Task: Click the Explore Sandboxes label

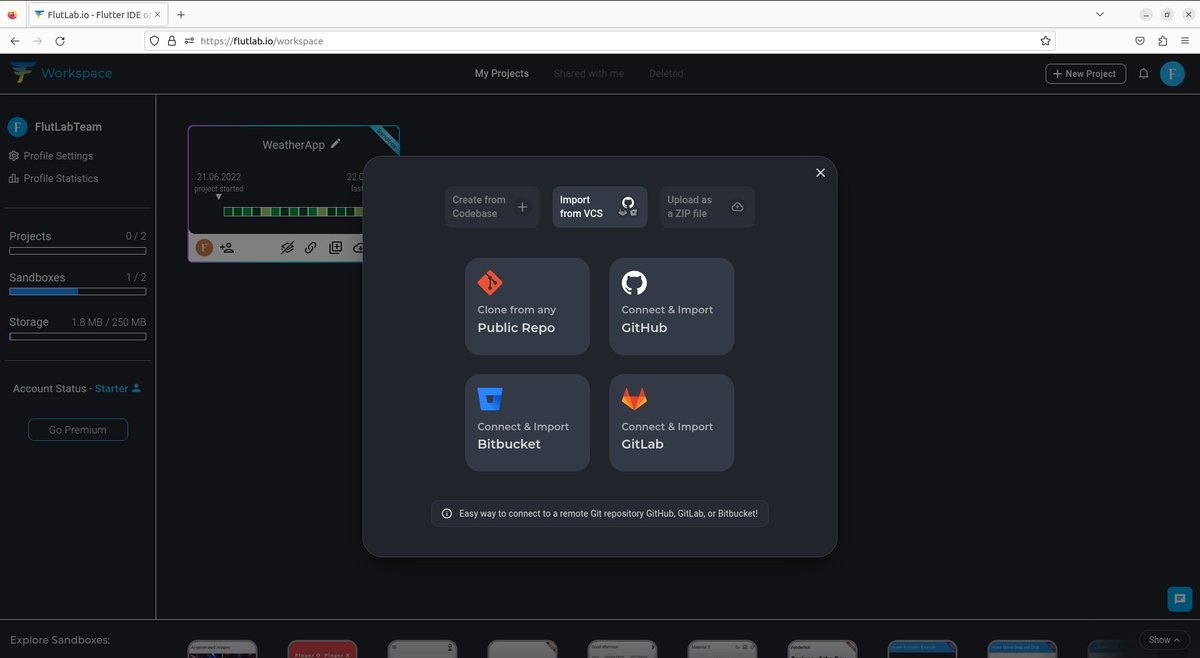Action: point(60,640)
